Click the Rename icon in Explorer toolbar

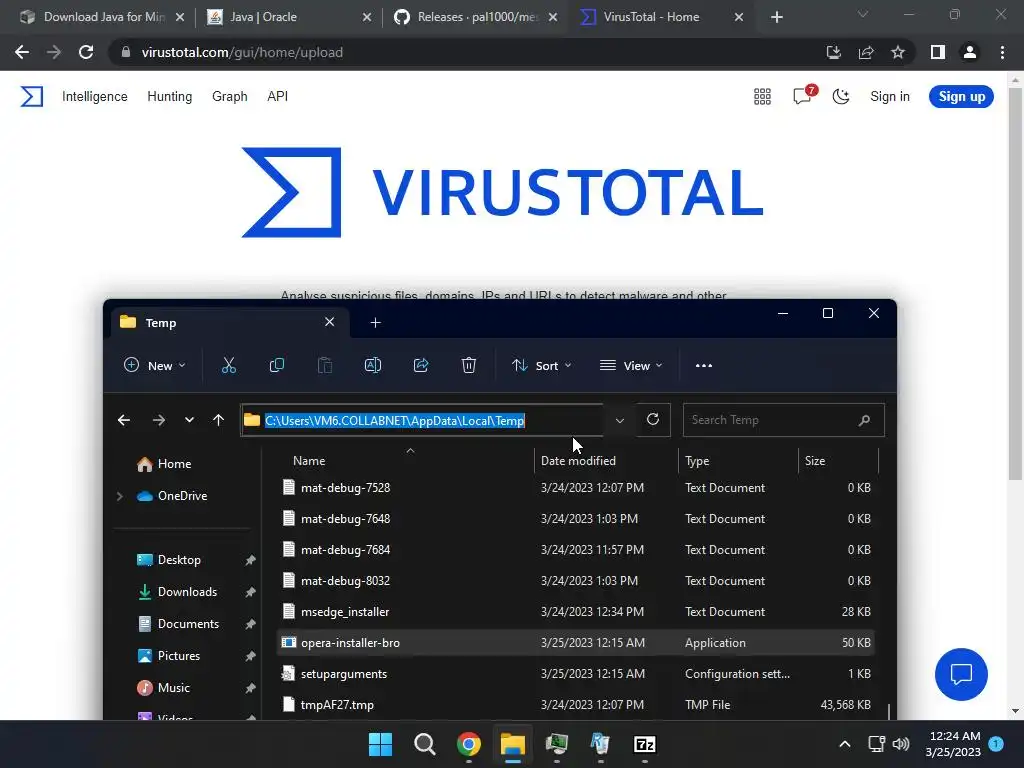[x=373, y=366]
